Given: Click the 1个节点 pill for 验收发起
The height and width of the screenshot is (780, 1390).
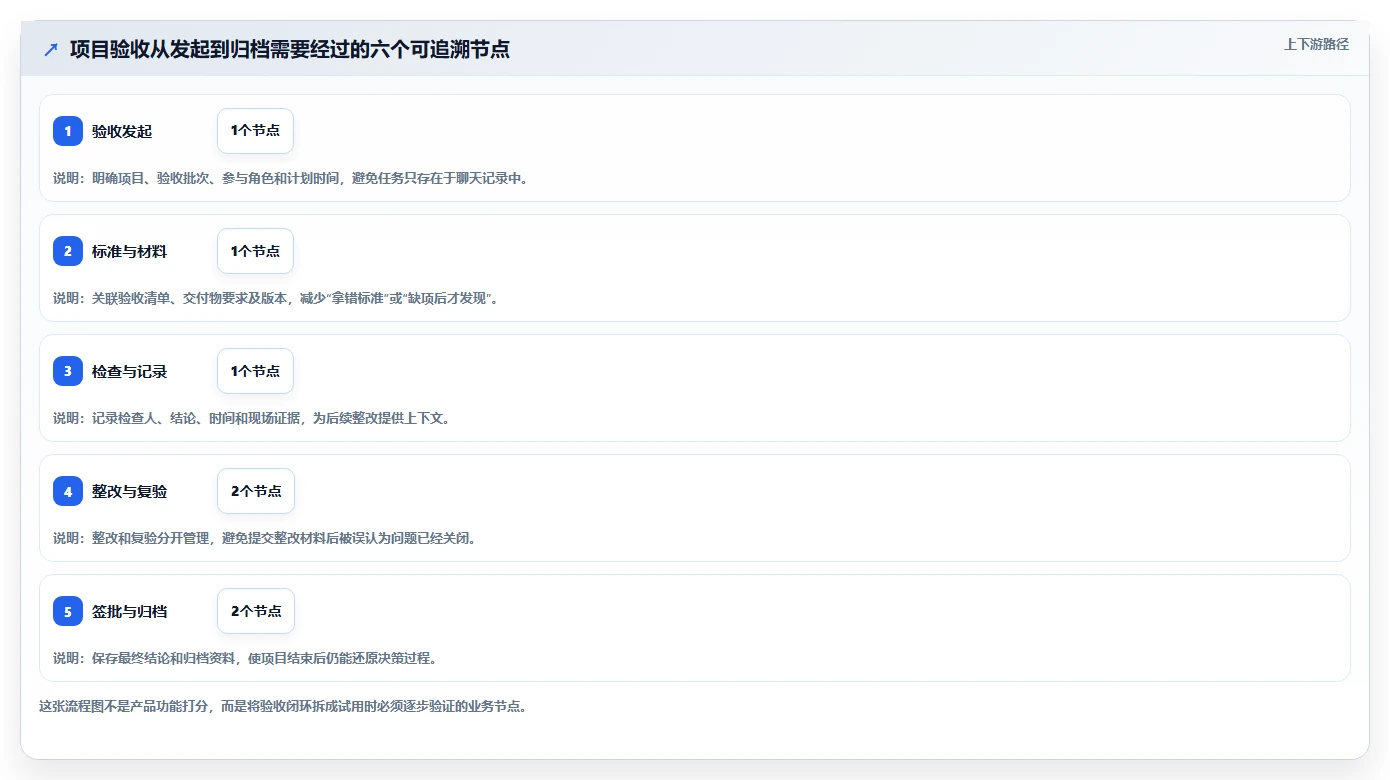Looking at the screenshot, I should click(x=255, y=131).
